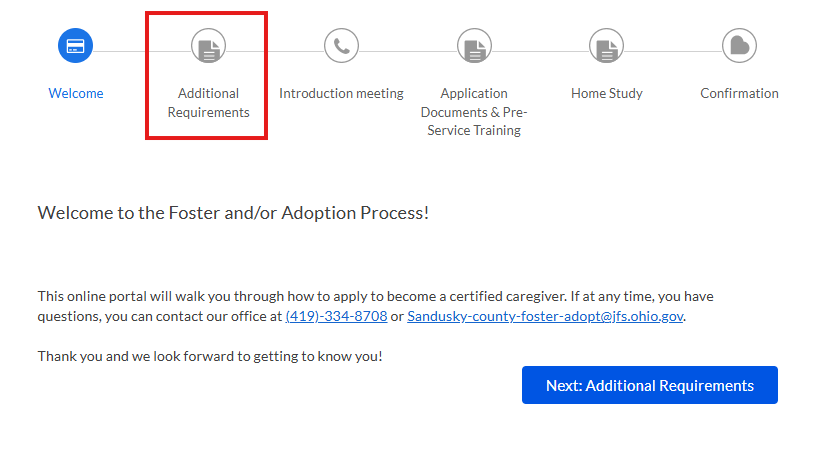Screen dimensions: 834x456
Task: Click the Application Documents step document icon
Action: (x=474, y=46)
